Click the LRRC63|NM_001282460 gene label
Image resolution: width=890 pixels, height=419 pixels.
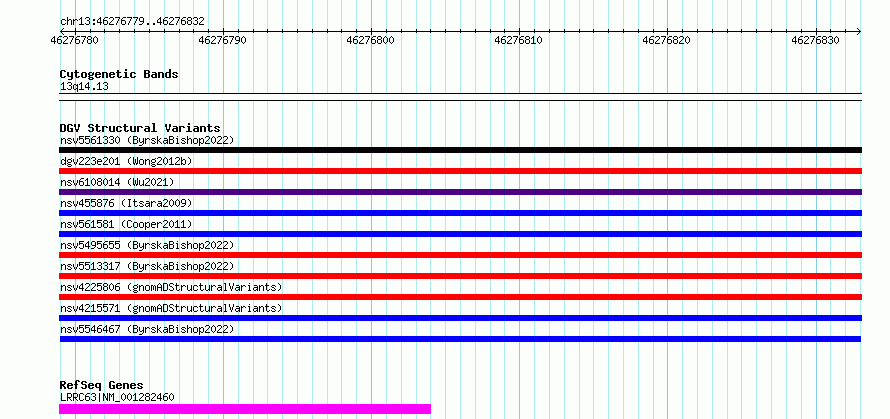tap(117, 397)
